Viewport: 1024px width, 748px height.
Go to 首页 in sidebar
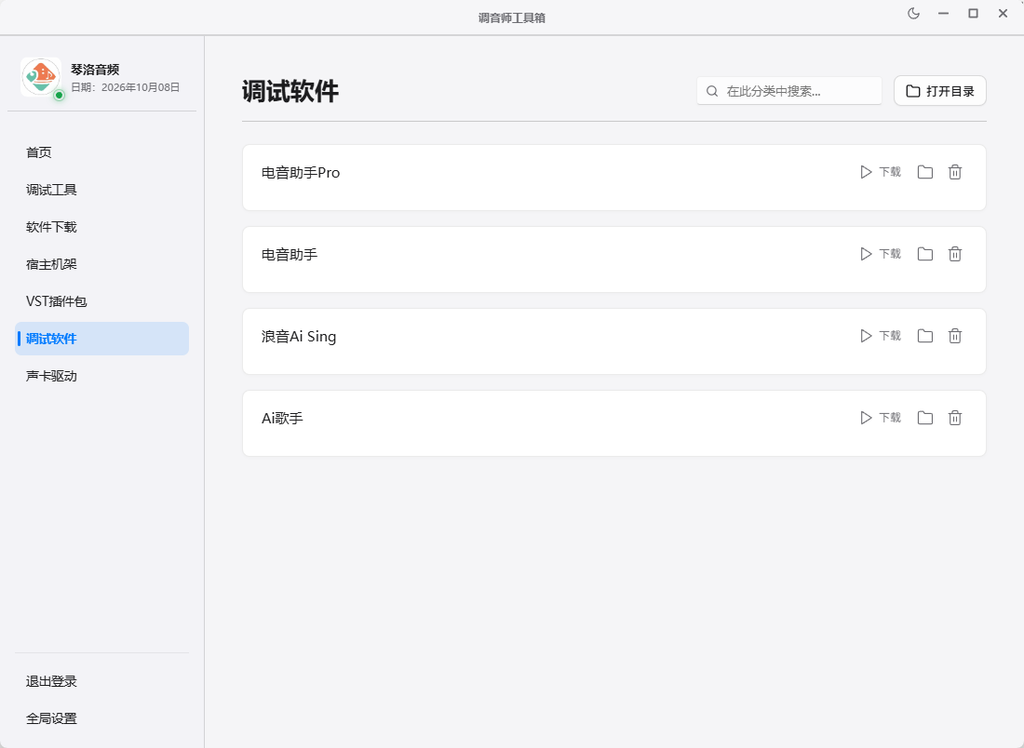coord(102,152)
